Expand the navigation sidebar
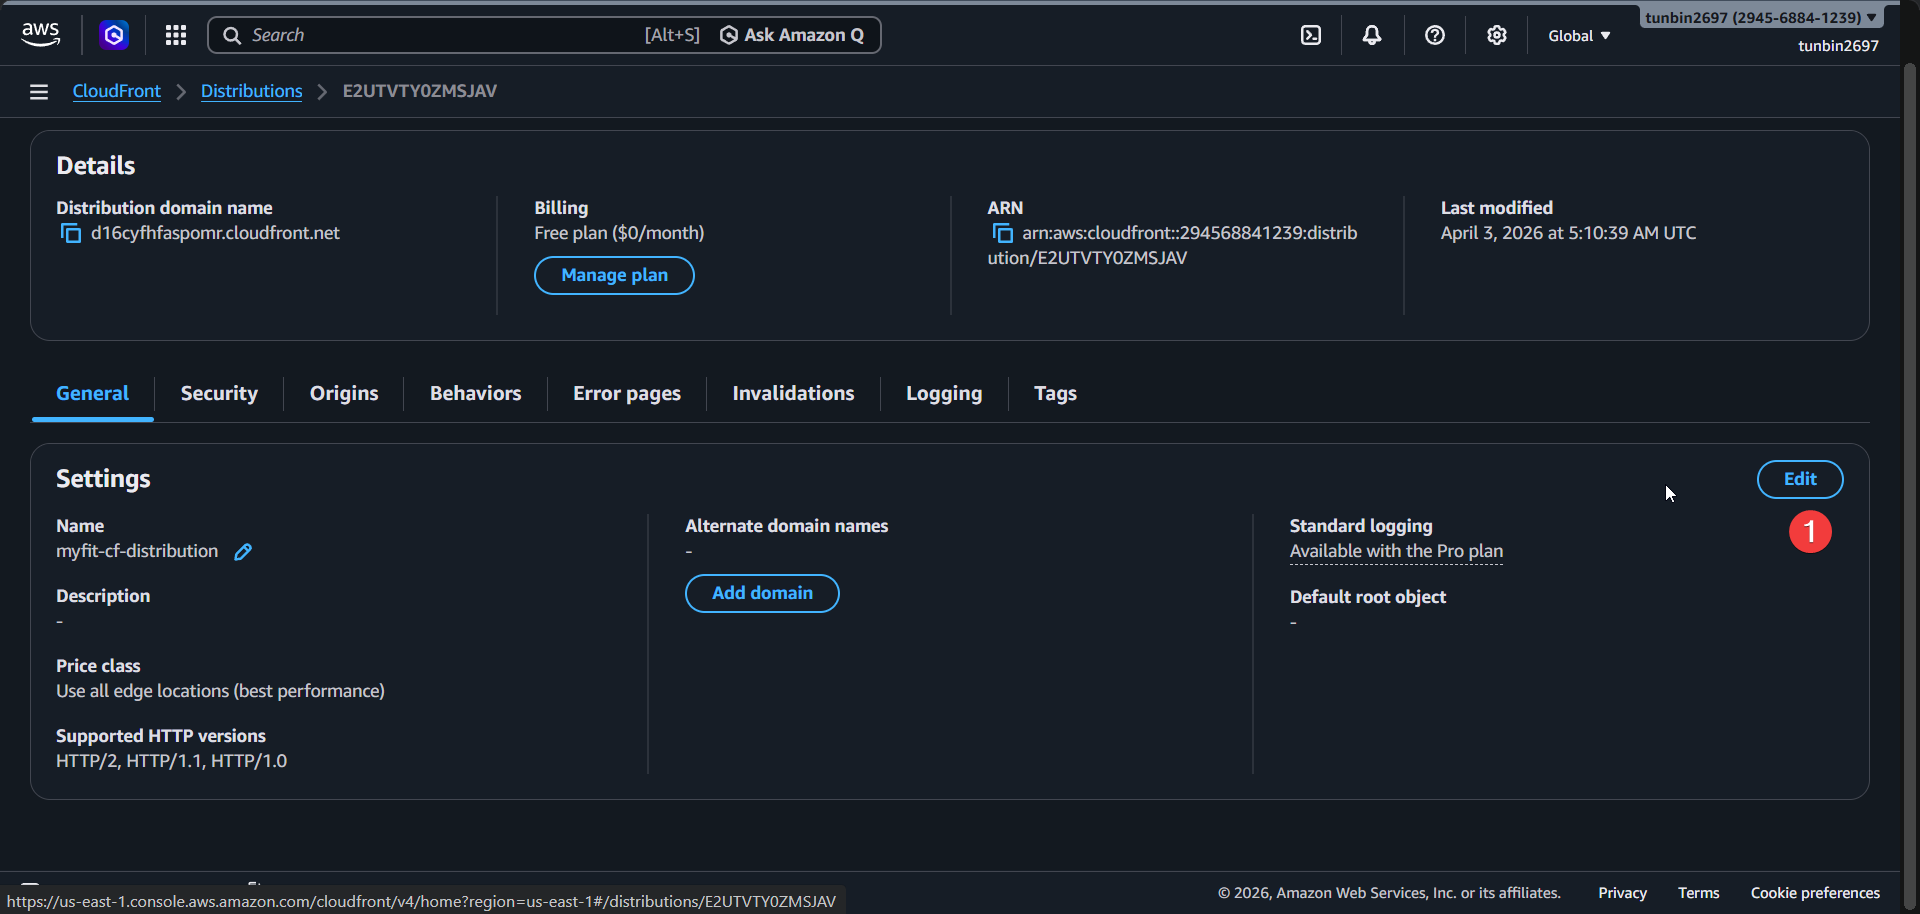 tap(38, 91)
